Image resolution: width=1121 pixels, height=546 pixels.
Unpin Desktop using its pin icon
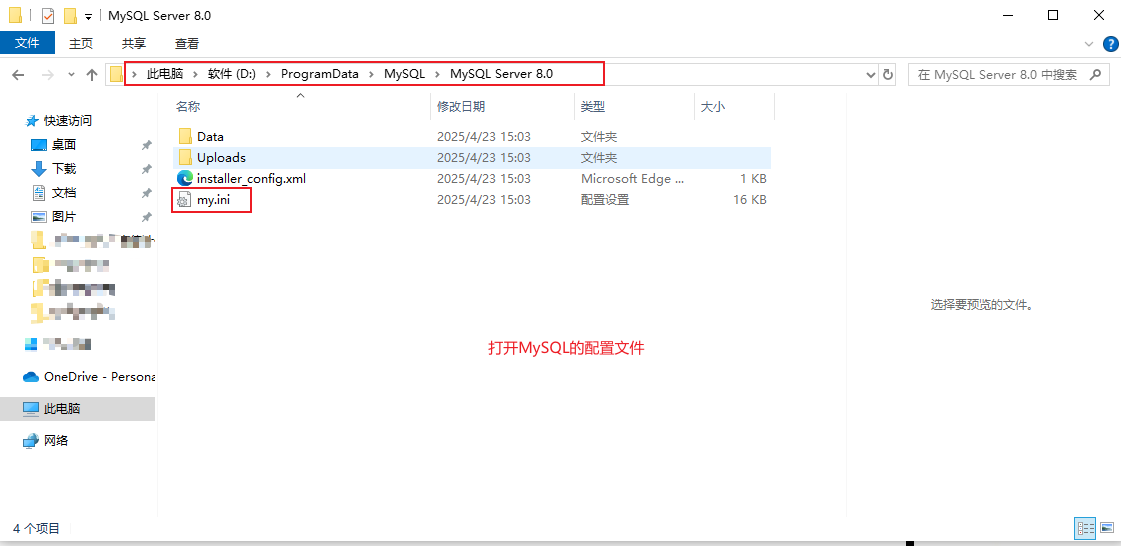[x=146, y=145]
